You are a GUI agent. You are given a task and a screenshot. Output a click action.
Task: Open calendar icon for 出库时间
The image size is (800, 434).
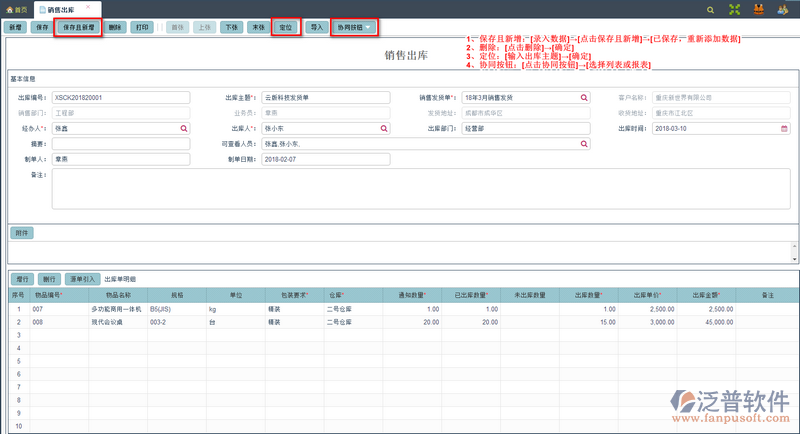coord(784,129)
